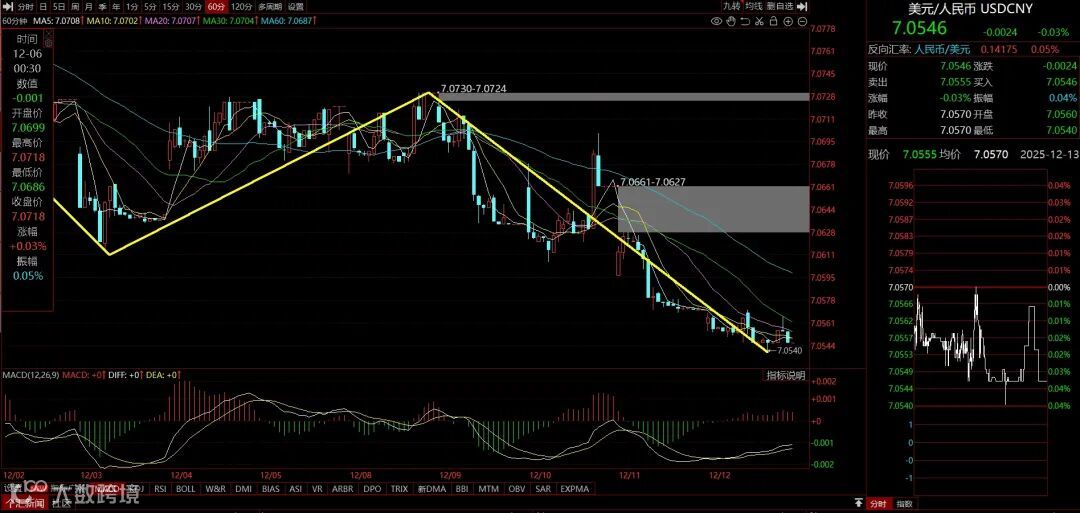Switch indicator to EXPMA
1080x513 pixels.
tap(574, 489)
